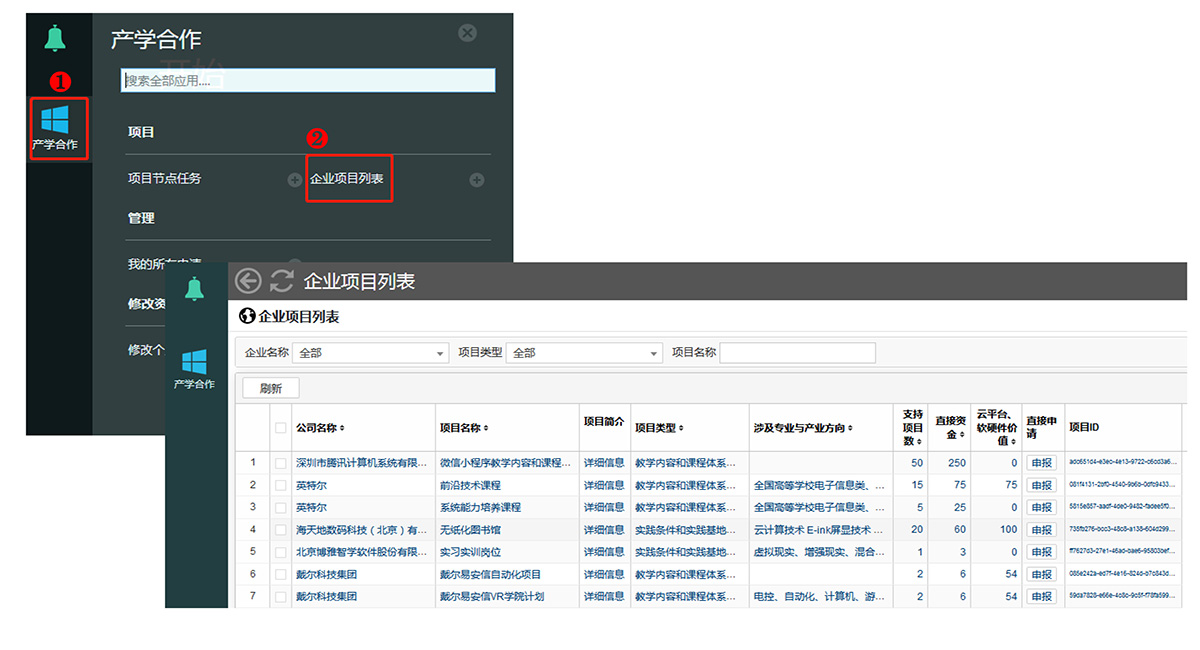Click the back arrow beside 企业项目列表 title
The image size is (1200, 650).
[248, 281]
